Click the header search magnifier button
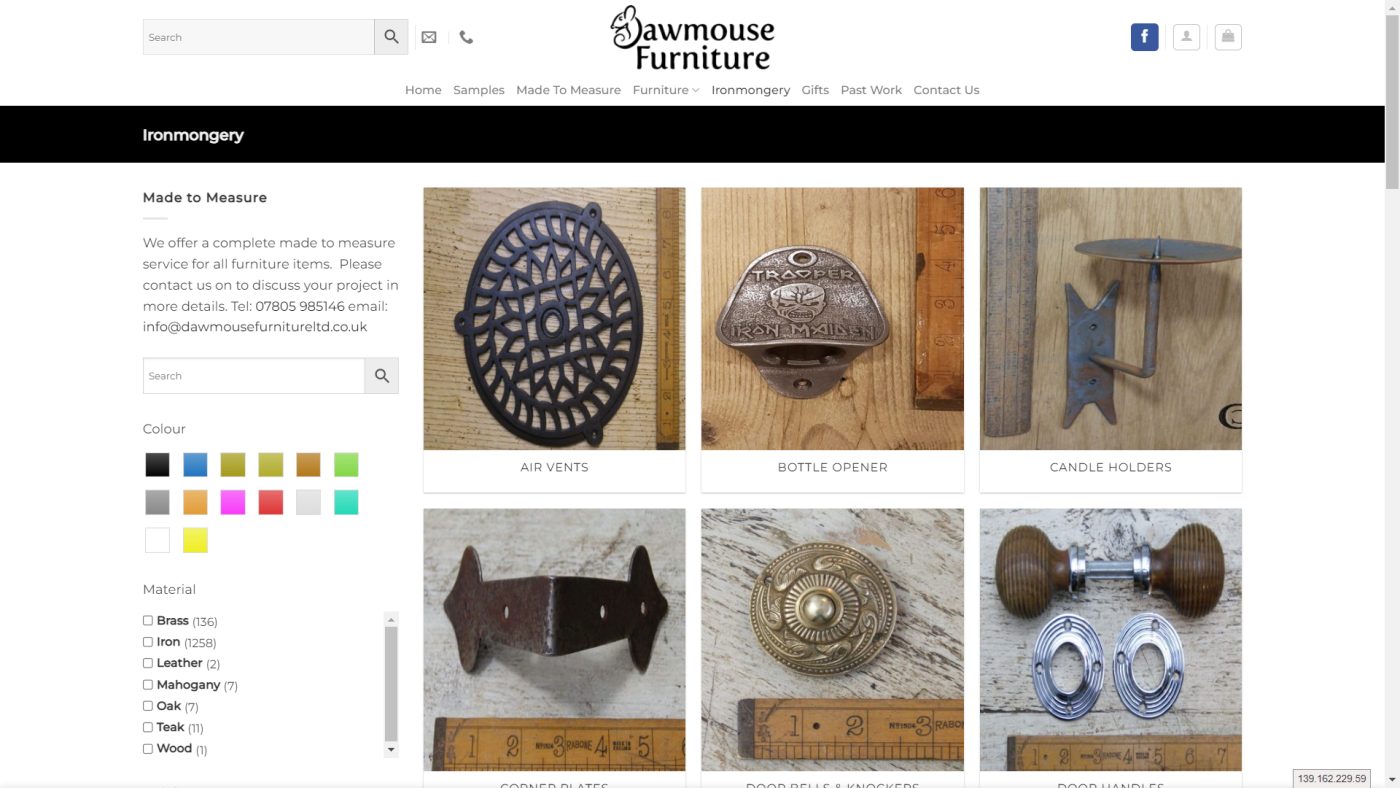Image resolution: width=1400 pixels, height=788 pixels. tap(391, 37)
